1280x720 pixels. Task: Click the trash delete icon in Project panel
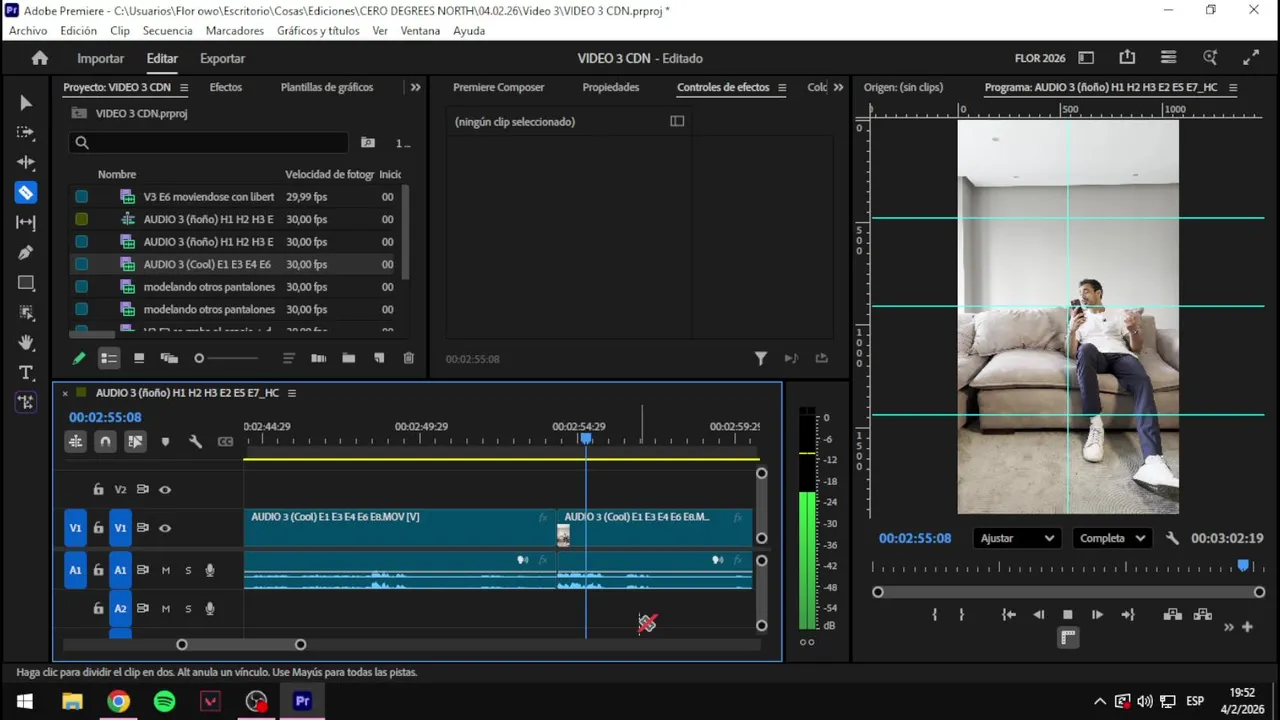pos(408,358)
